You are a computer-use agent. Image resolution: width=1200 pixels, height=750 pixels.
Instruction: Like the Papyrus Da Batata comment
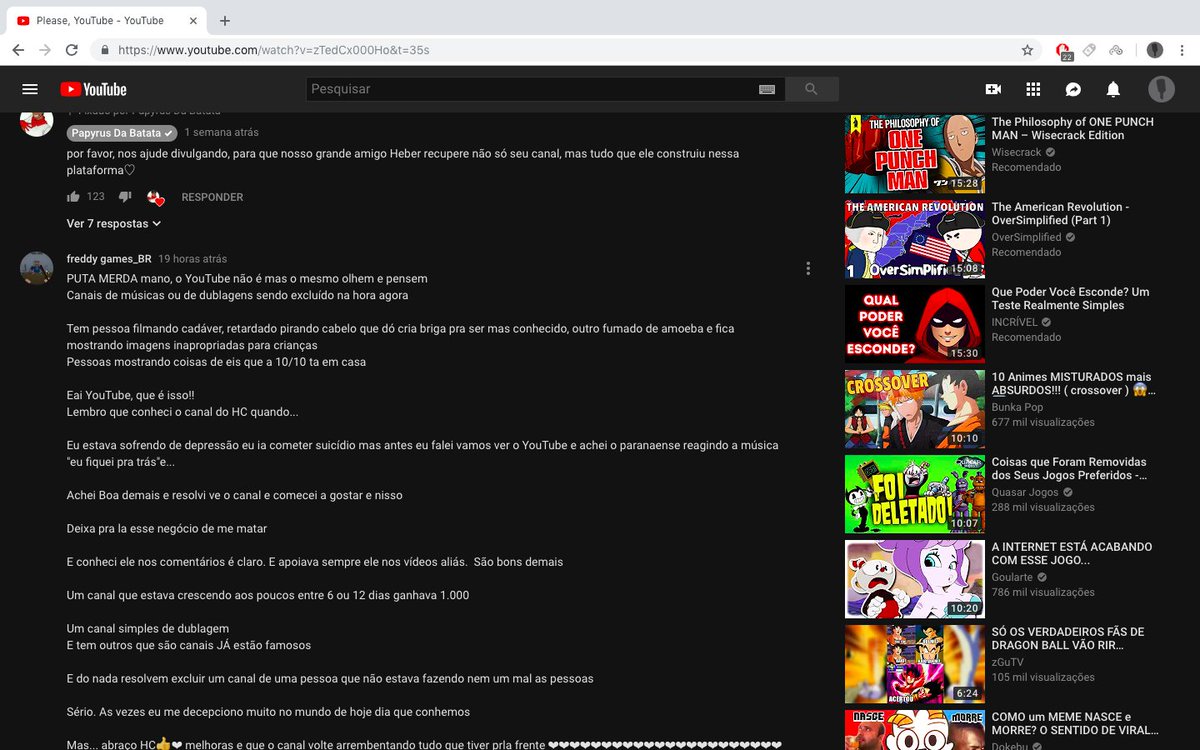(x=74, y=197)
